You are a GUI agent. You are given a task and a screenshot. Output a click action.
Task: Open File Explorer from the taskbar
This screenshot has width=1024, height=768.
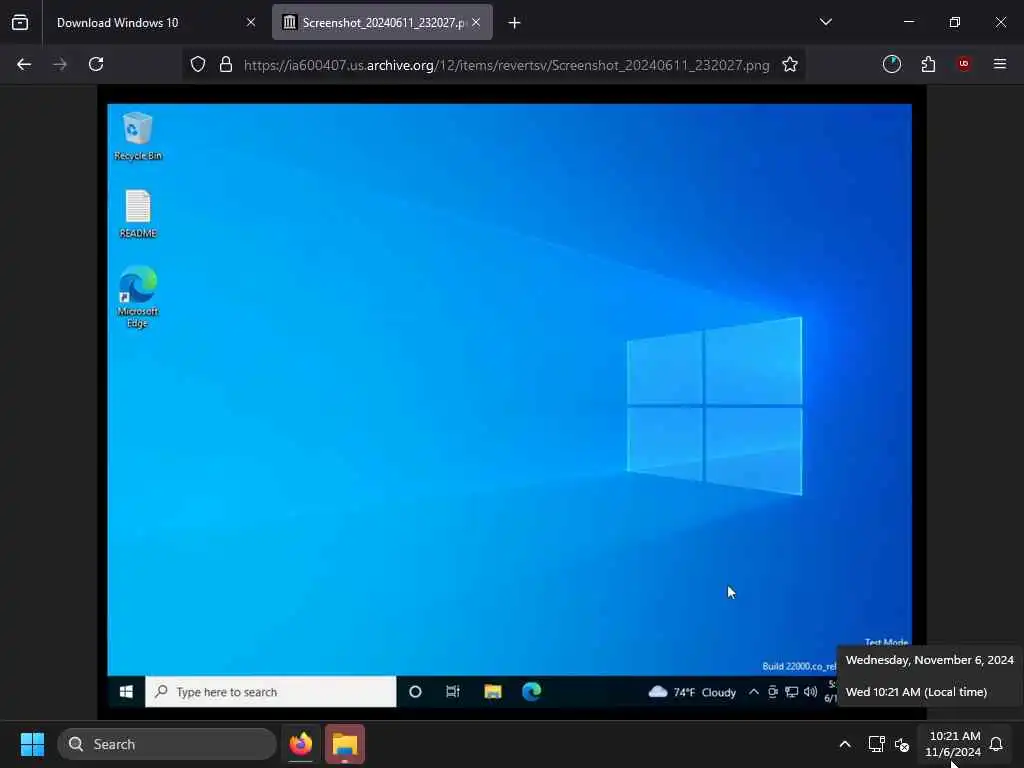(345, 744)
